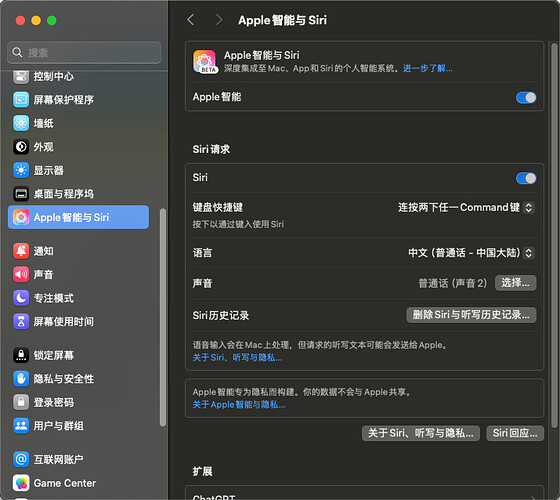Click the Displays (显示器) icon

point(21,170)
